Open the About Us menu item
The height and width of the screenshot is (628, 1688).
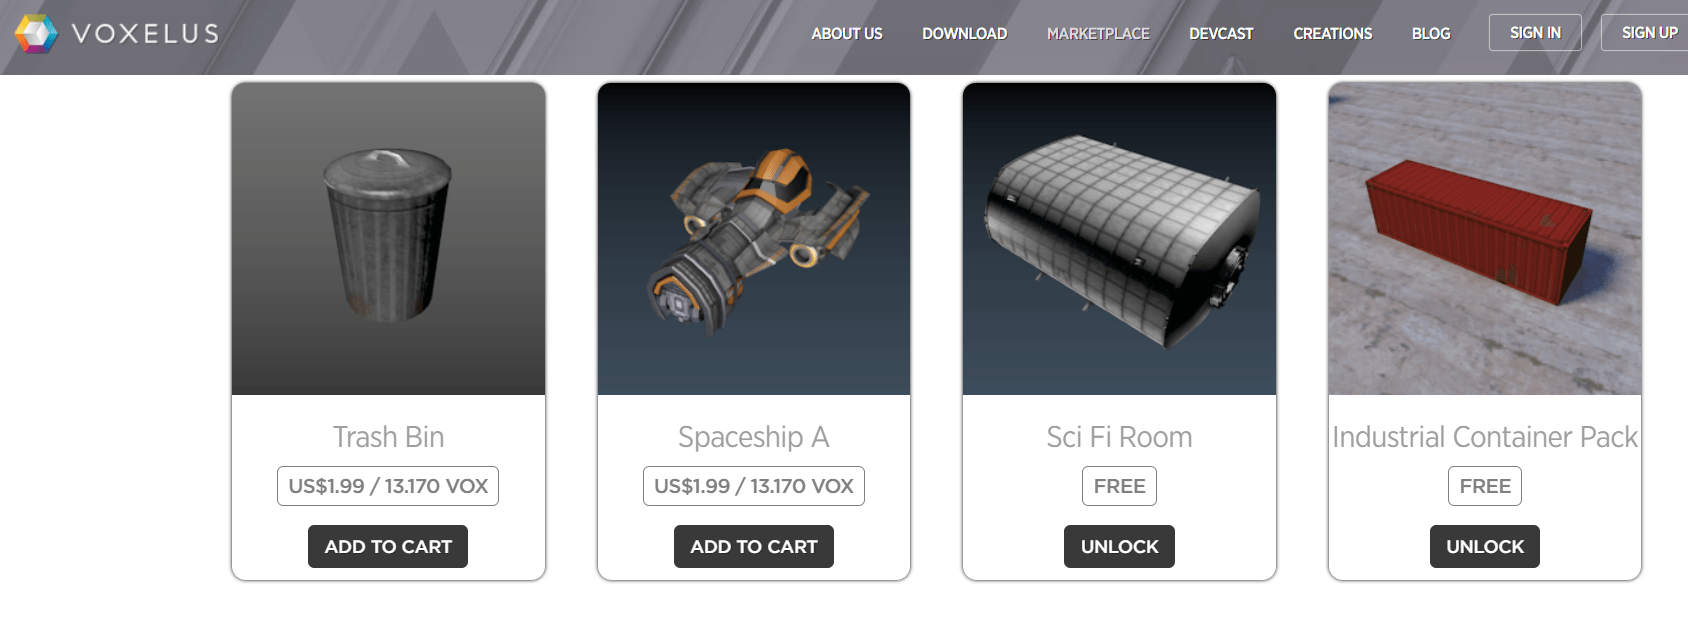(x=846, y=33)
